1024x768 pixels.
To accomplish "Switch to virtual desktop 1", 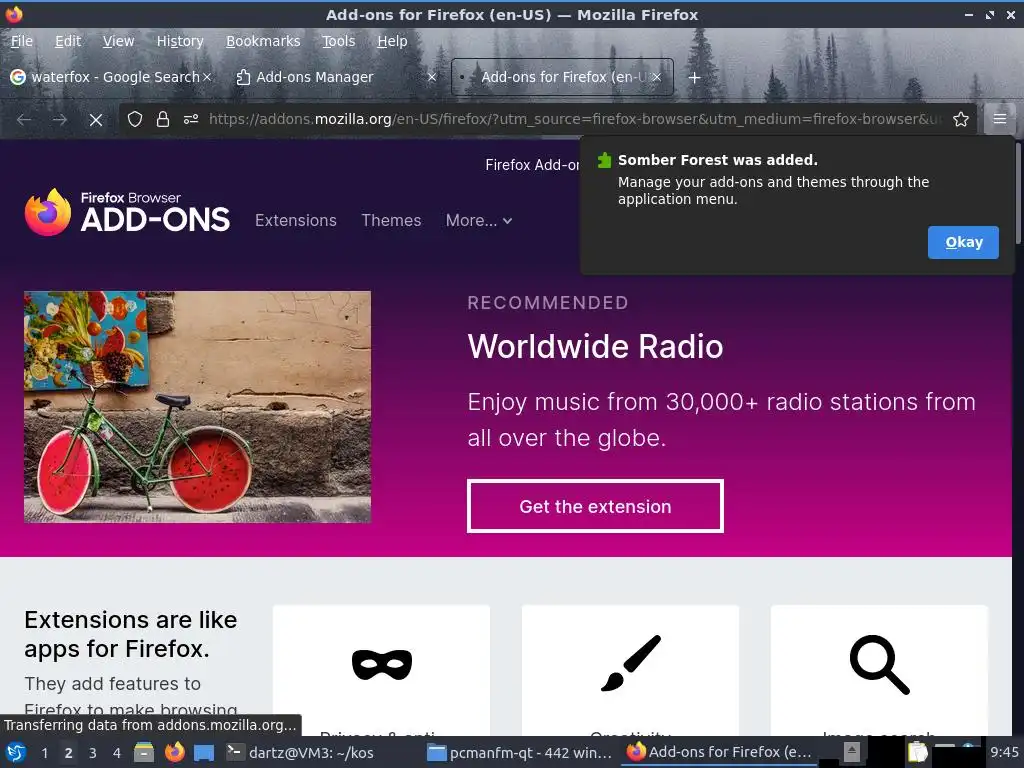I will pos(44,753).
